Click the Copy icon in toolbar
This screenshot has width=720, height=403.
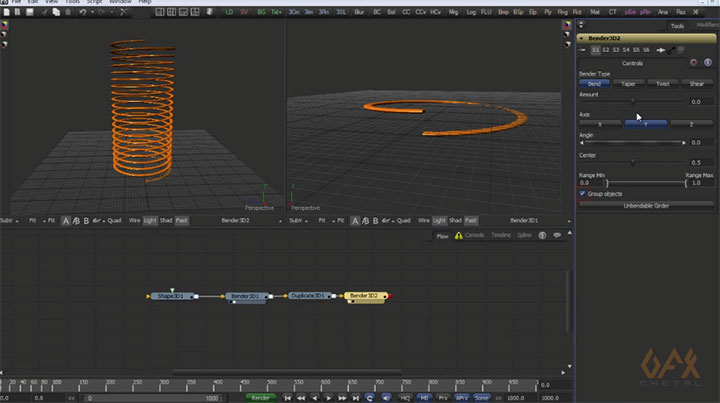click(x=56, y=12)
